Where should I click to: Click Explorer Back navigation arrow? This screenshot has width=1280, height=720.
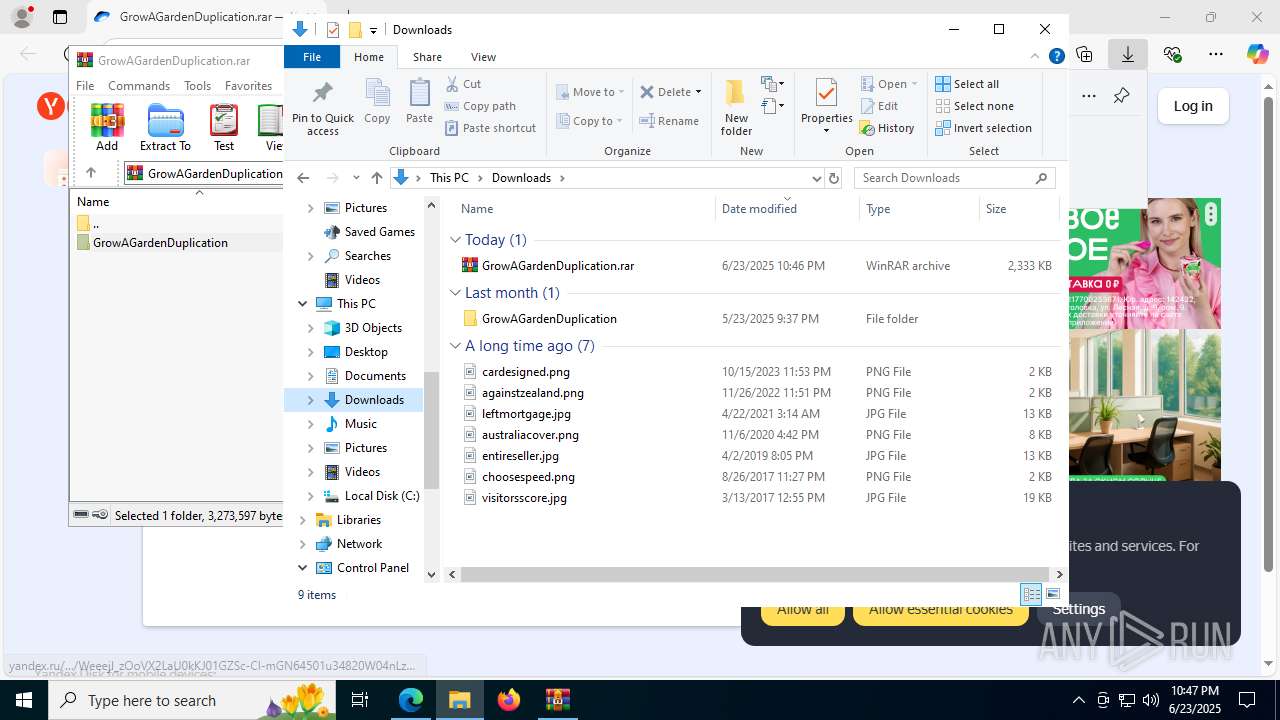coord(303,178)
